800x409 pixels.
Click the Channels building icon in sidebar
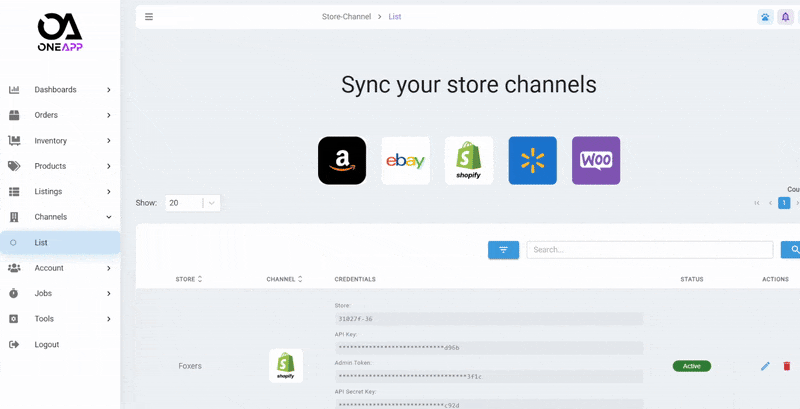pyautogui.click(x=14, y=217)
